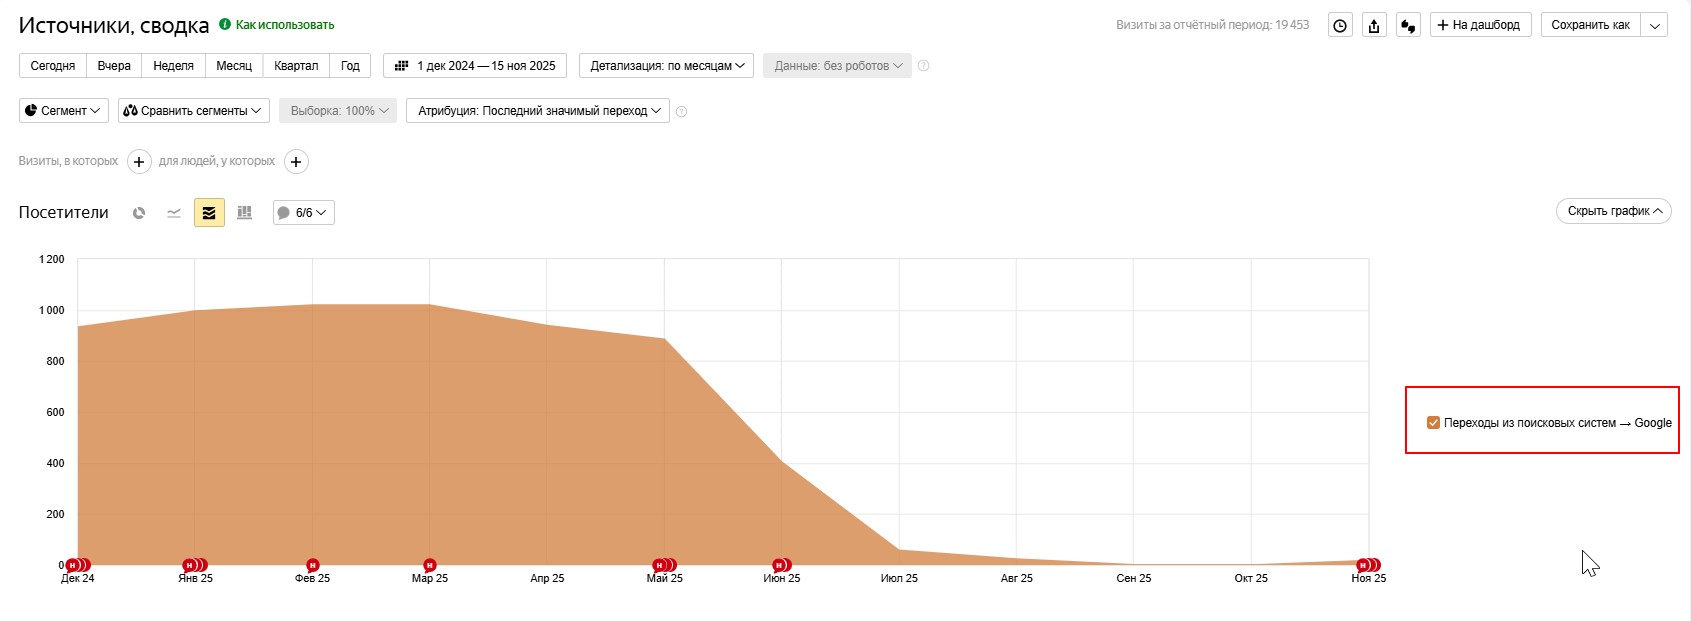Open the 'Атрибуция: Последний значимый переход' dropdown
The image size is (1691, 621).
pos(538,111)
